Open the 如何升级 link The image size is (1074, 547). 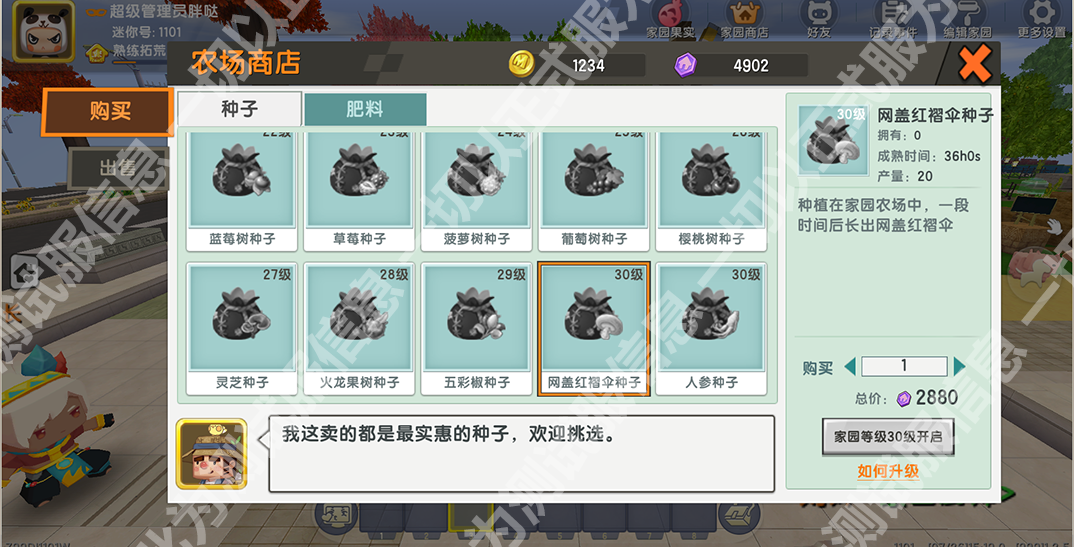[888, 471]
